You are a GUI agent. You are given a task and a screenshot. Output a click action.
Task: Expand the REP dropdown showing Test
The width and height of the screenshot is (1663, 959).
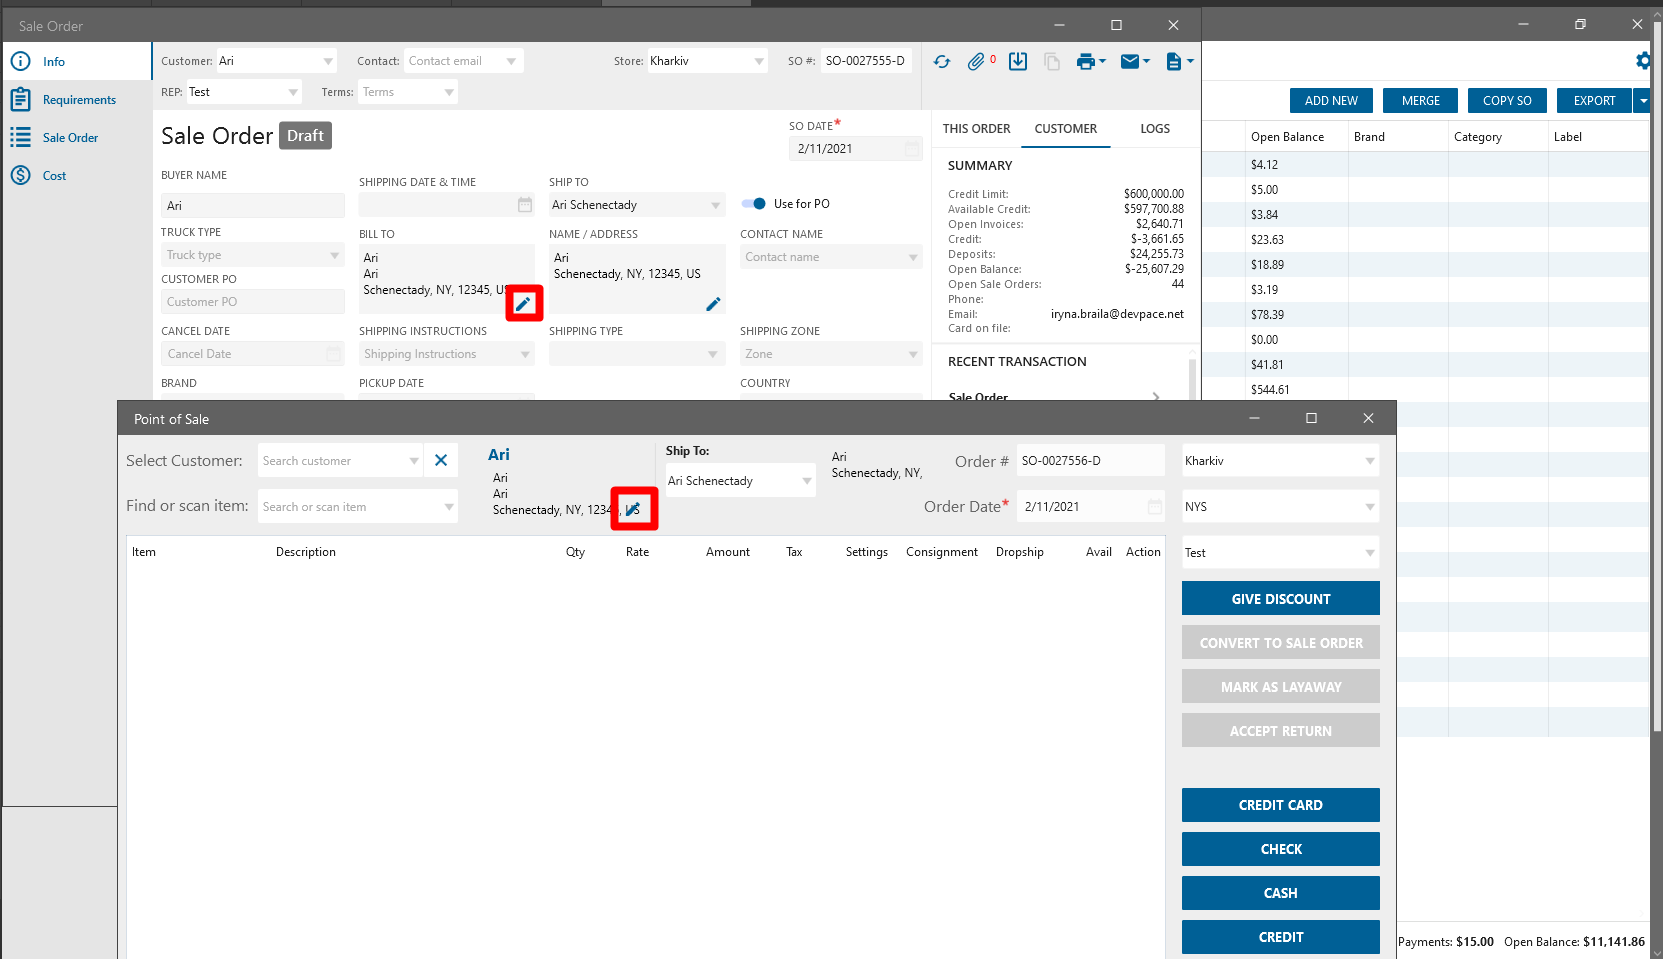point(293,93)
